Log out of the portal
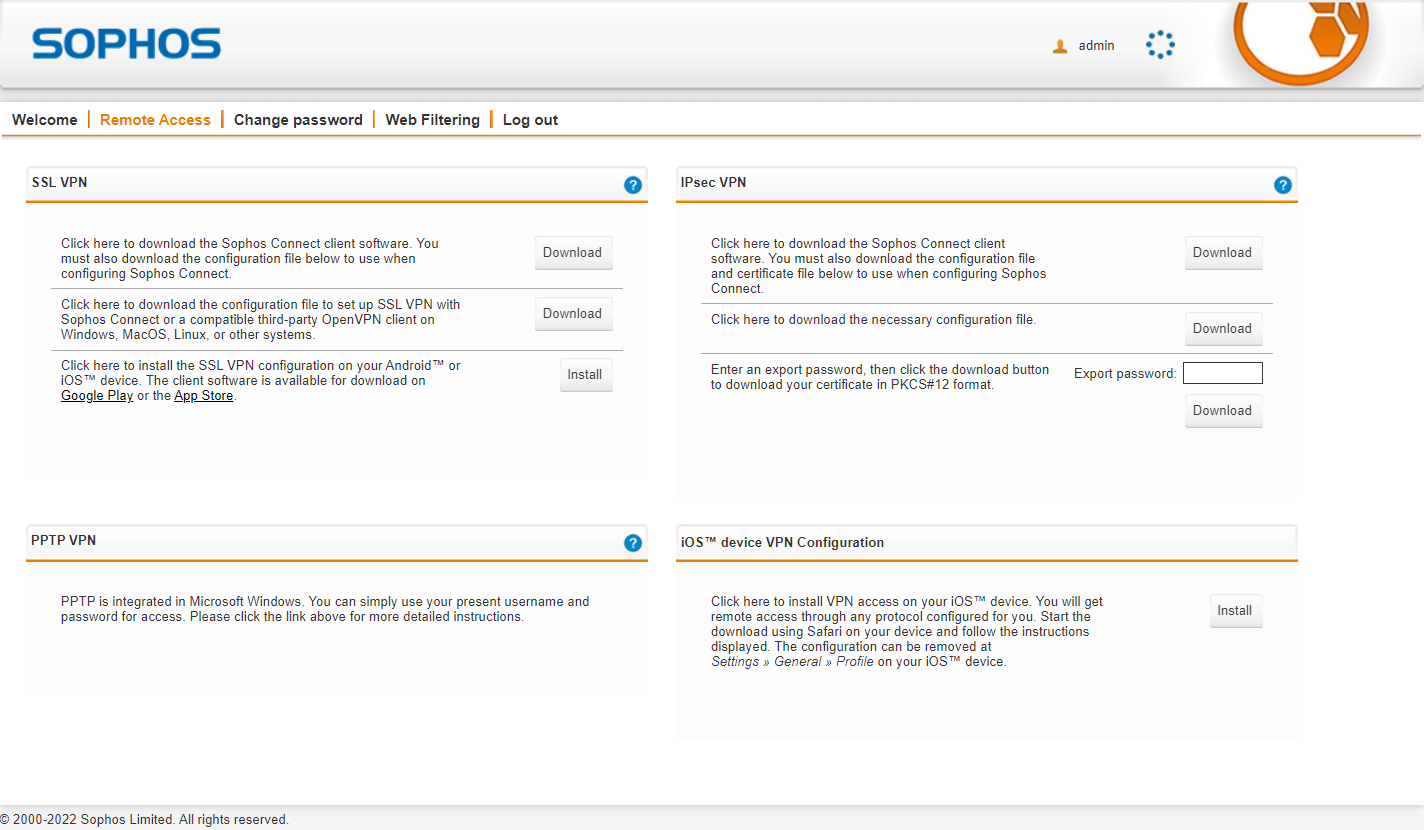Image resolution: width=1424 pixels, height=830 pixels. coord(530,120)
